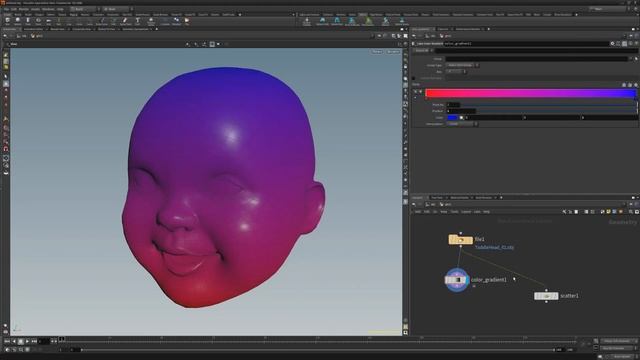
Task: Open the Group Type dropdown
Action: (462, 65)
